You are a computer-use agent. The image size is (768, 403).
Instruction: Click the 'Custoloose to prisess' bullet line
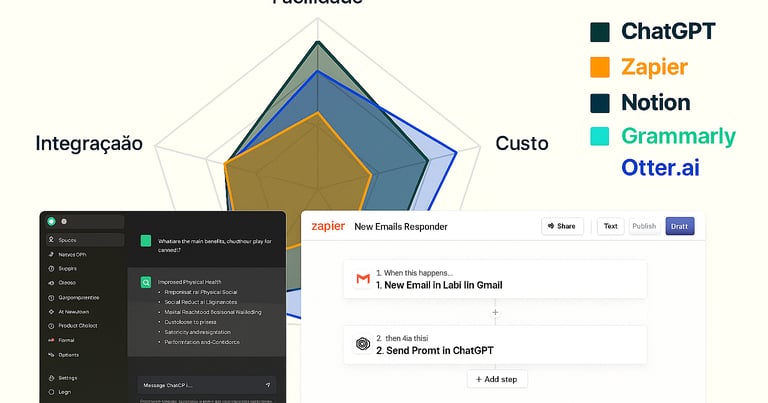point(190,322)
